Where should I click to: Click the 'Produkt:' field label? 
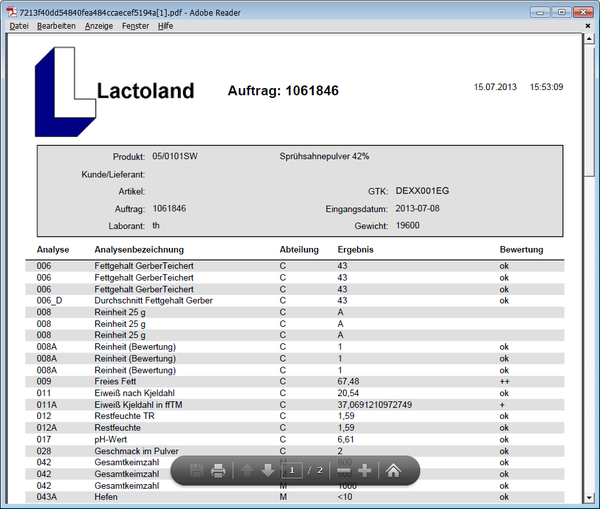[129, 157]
